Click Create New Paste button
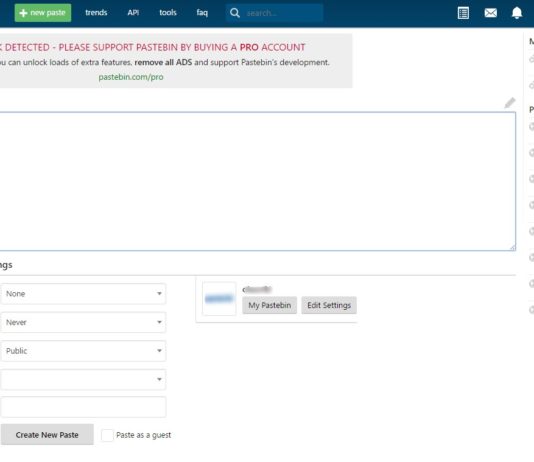This screenshot has width=534, height=462. coord(47,435)
